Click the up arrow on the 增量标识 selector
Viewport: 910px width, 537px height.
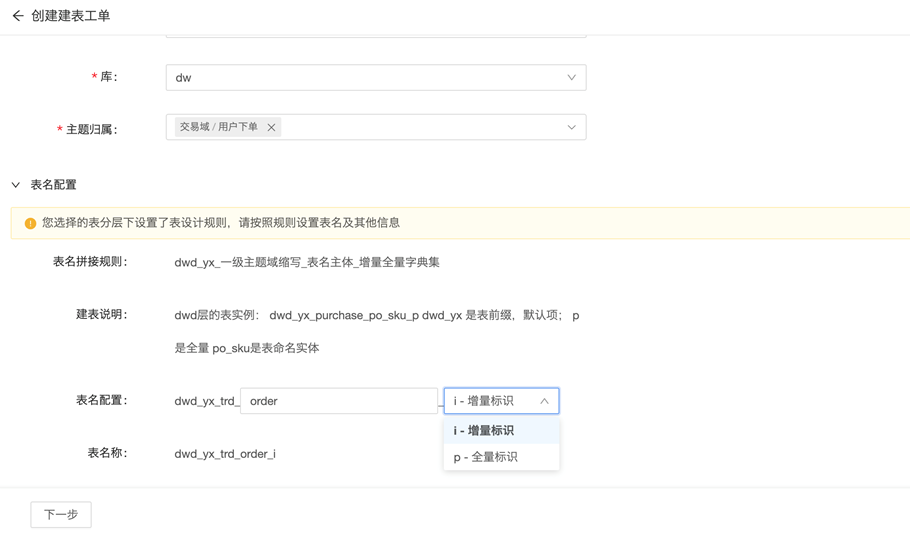544,401
